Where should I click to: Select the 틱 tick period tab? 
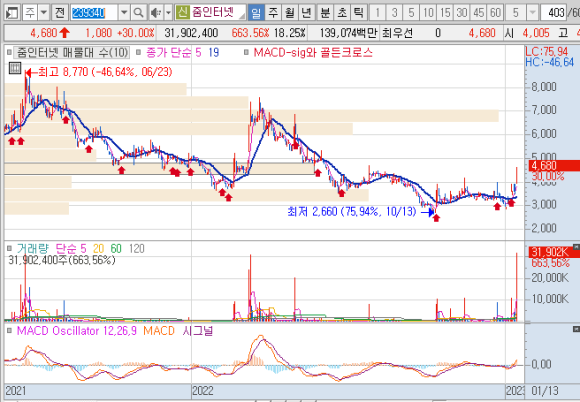tap(358, 13)
